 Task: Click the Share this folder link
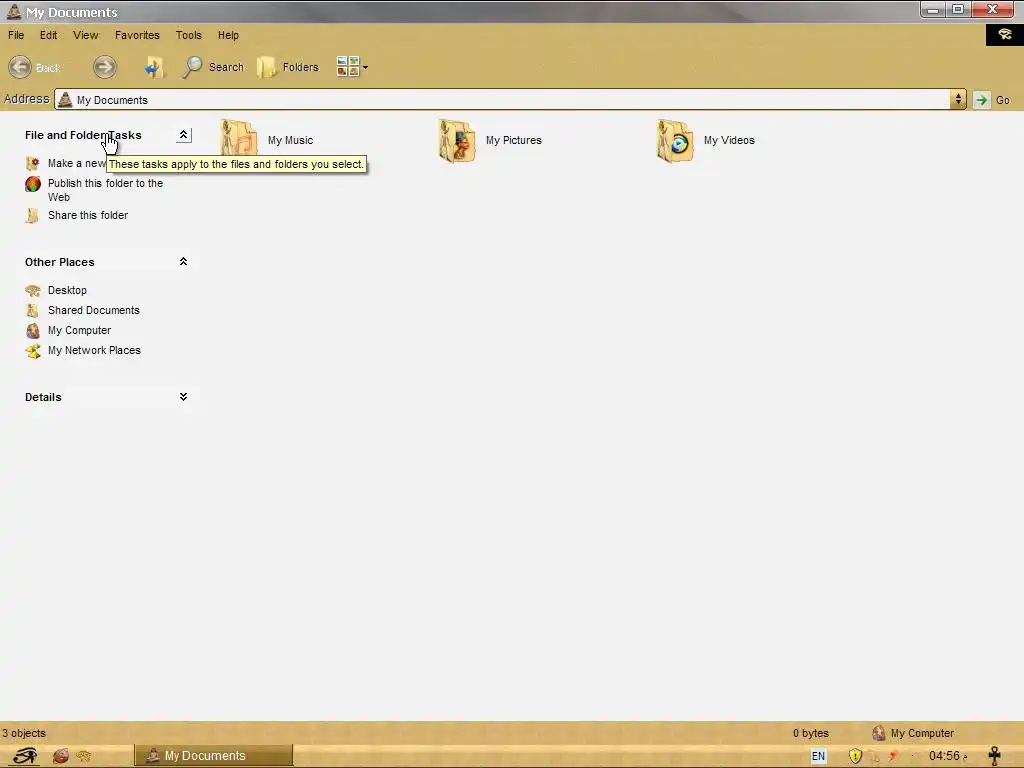88,216
